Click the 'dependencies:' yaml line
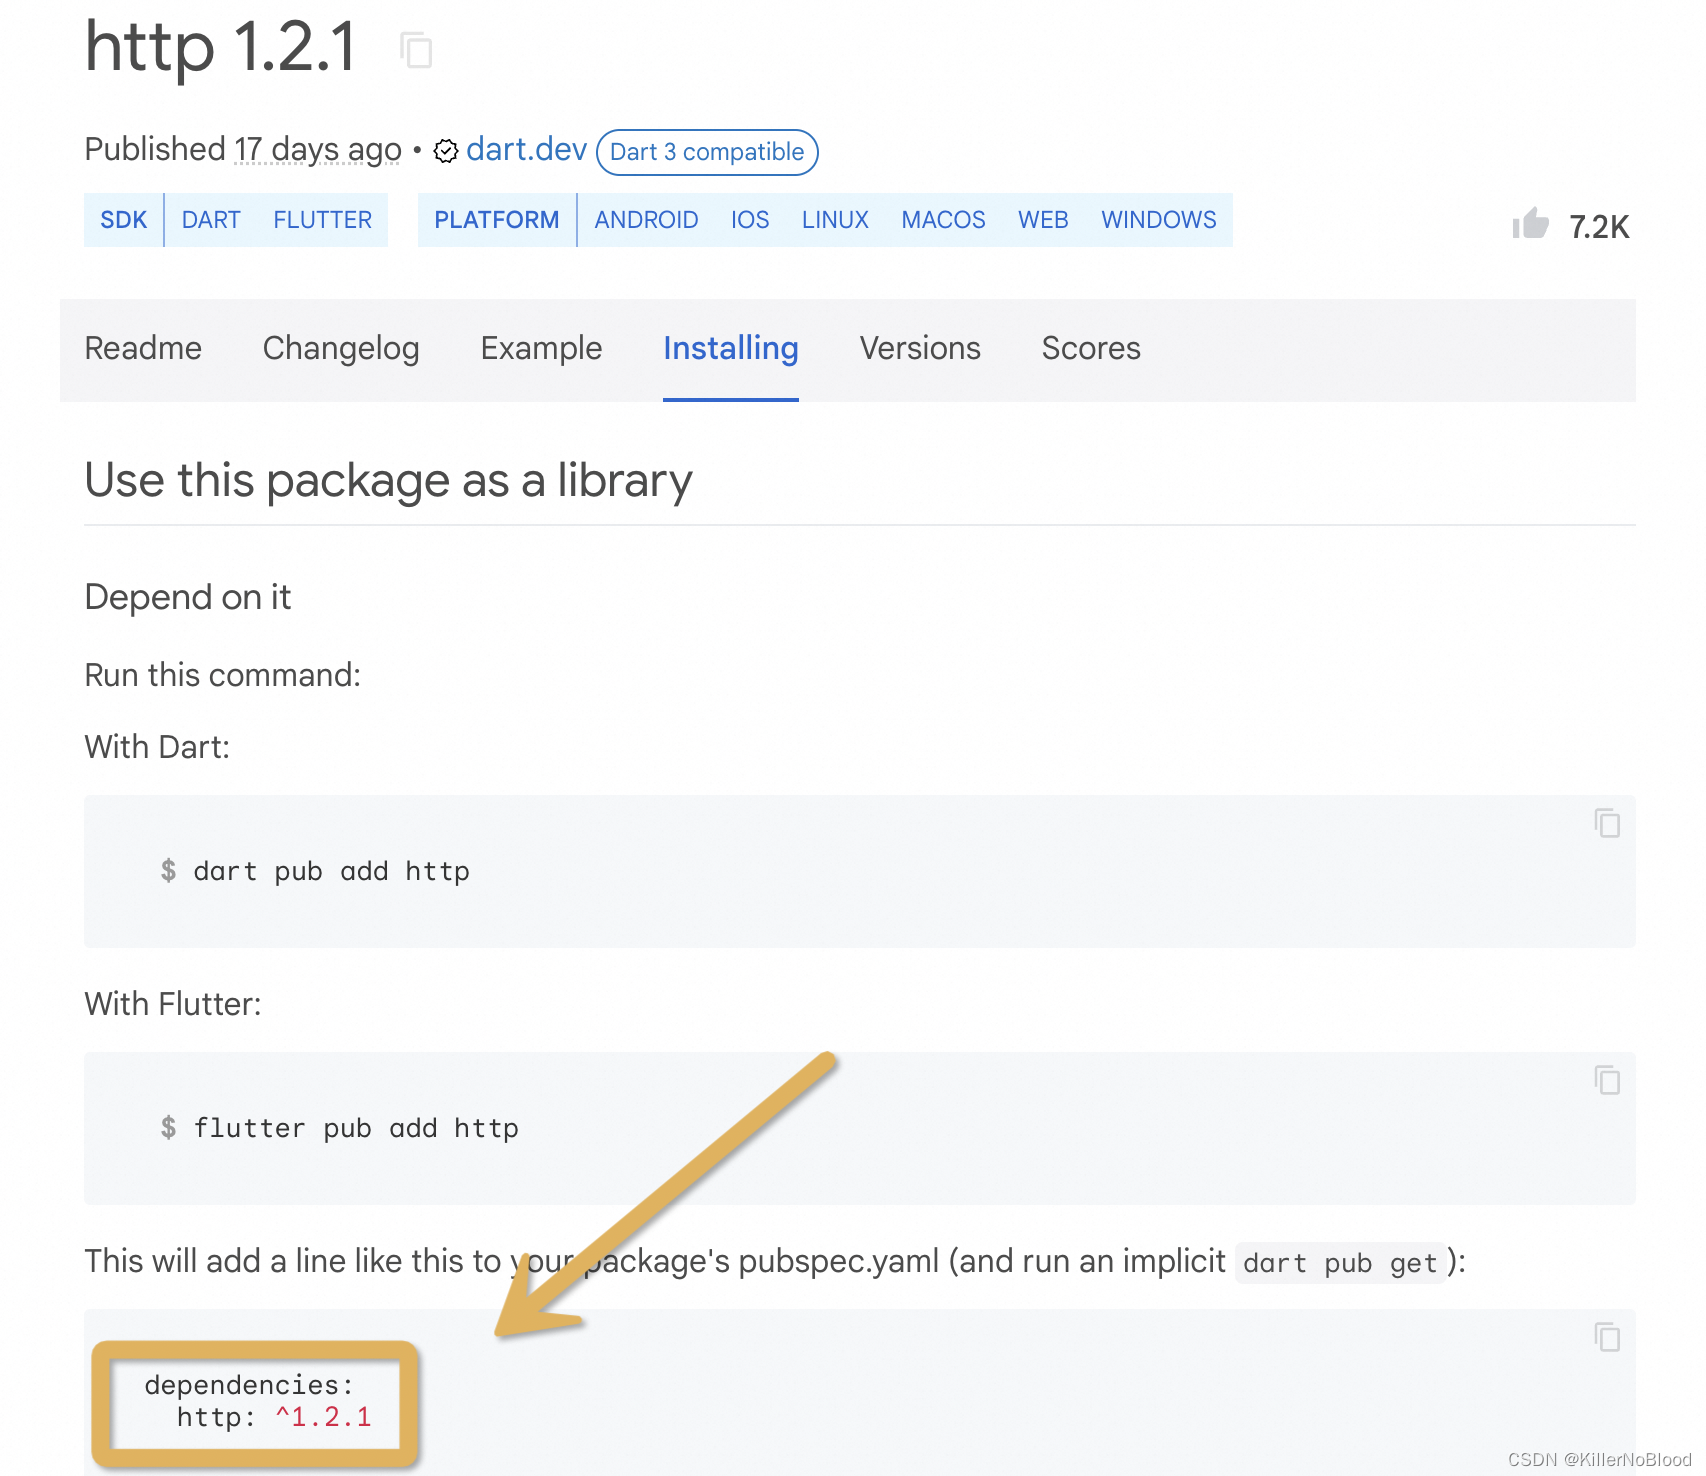This screenshot has height=1476, width=1706. pyautogui.click(x=249, y=1385)
